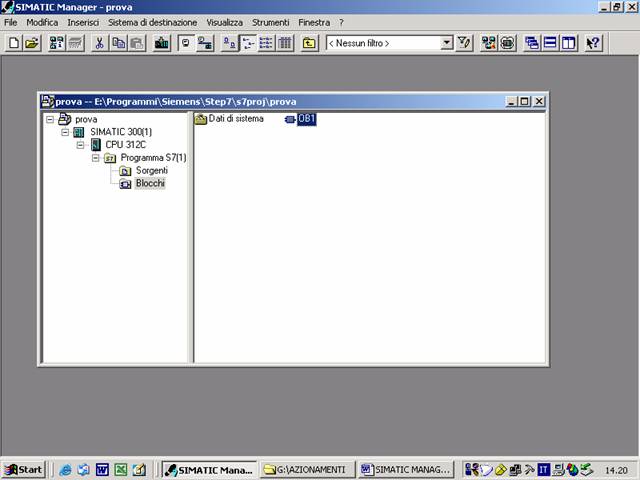Collapse the CPU 312C tree node

pos(81,145)
